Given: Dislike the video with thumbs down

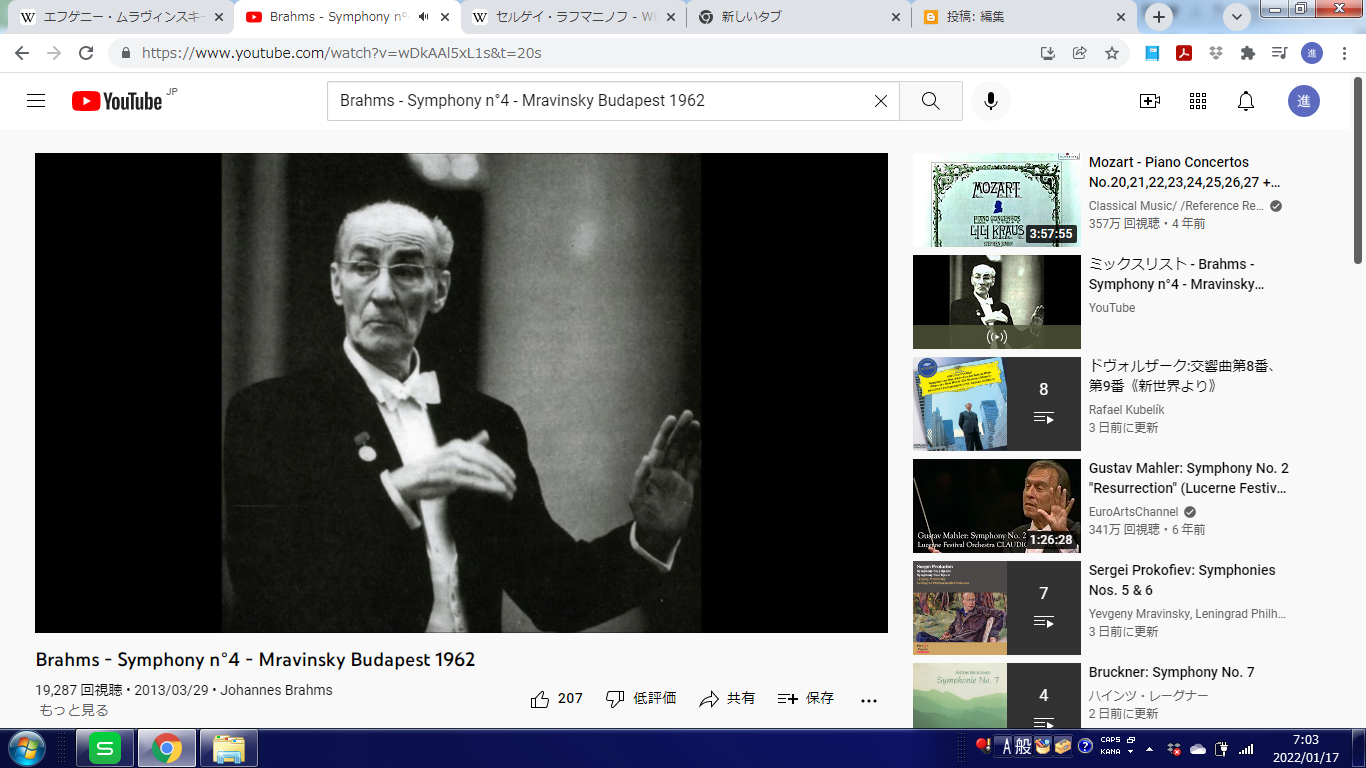Looking at the screenshot, I should tap(641, 699).
